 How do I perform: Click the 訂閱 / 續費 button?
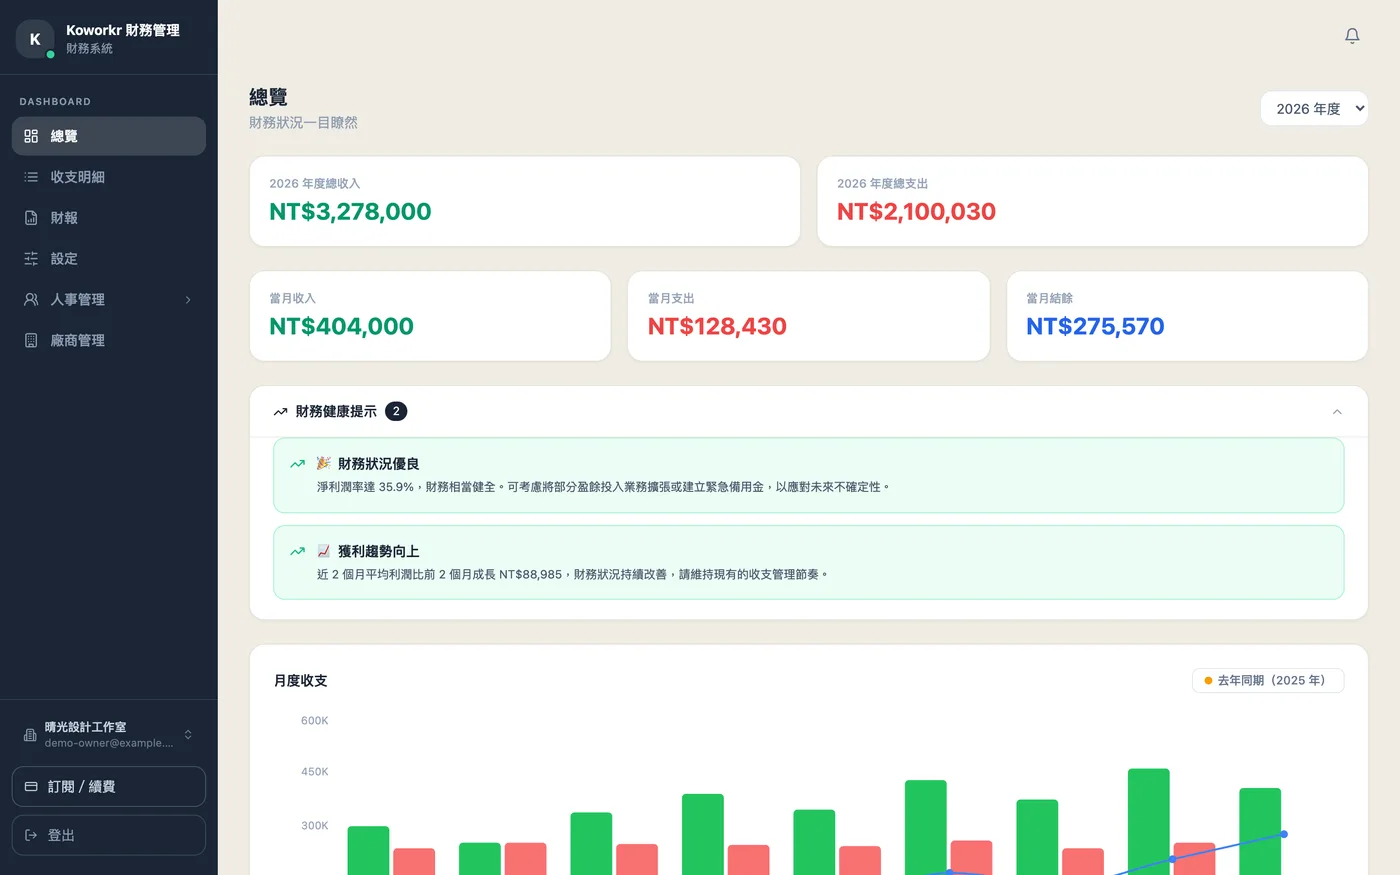(x=109, y=787)
